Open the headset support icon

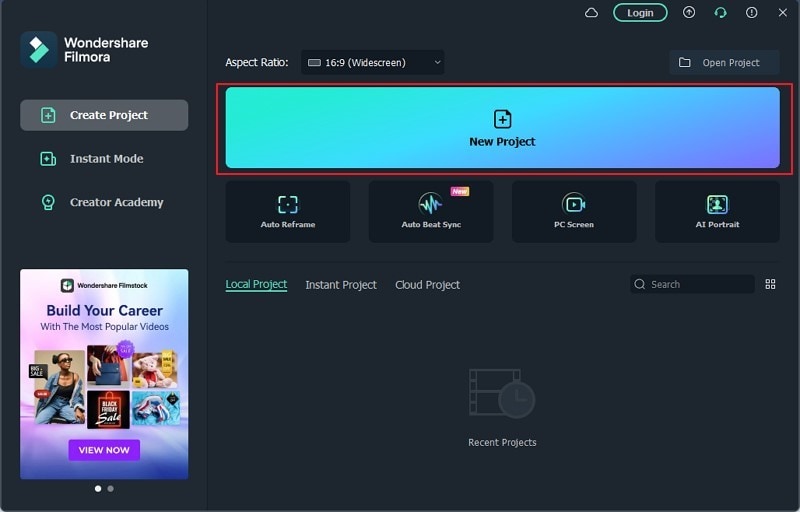tap(720, 13)
